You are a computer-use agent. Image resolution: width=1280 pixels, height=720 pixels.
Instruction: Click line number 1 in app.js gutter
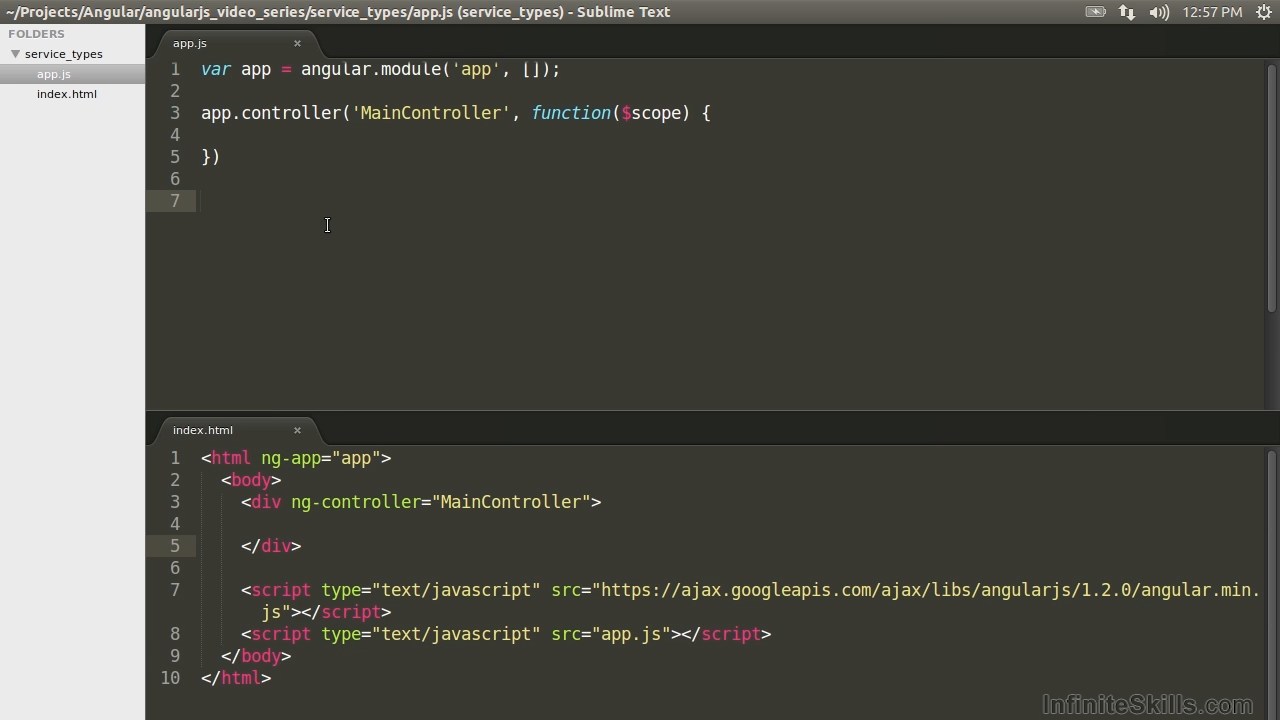point(175,69)
